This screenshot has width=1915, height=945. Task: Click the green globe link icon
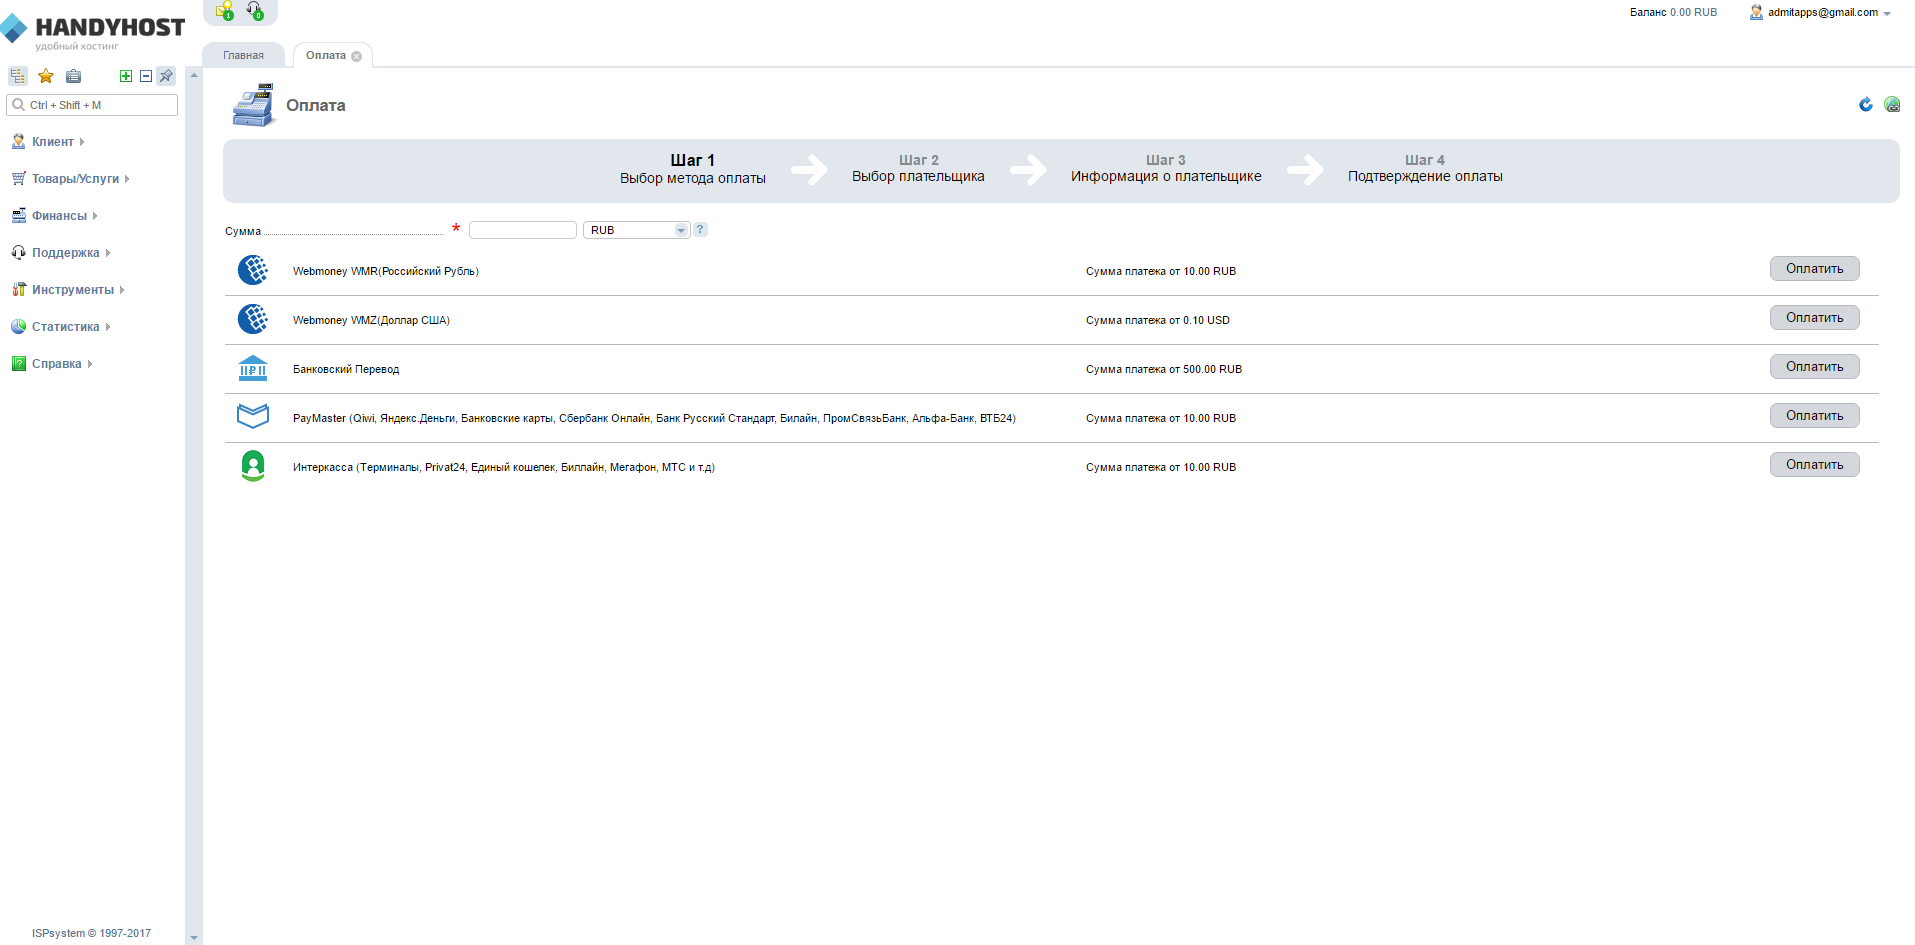click(x=1892, y=104)
